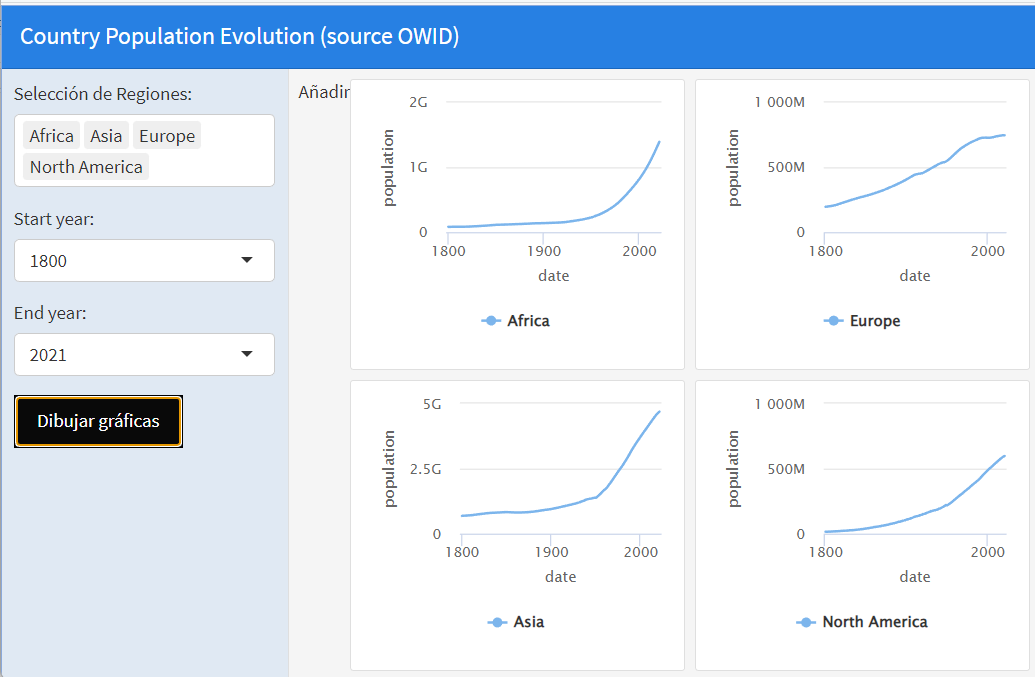Select the Africa tag in region selection
Screen dimensions: 1035x677
pos(51,136)
